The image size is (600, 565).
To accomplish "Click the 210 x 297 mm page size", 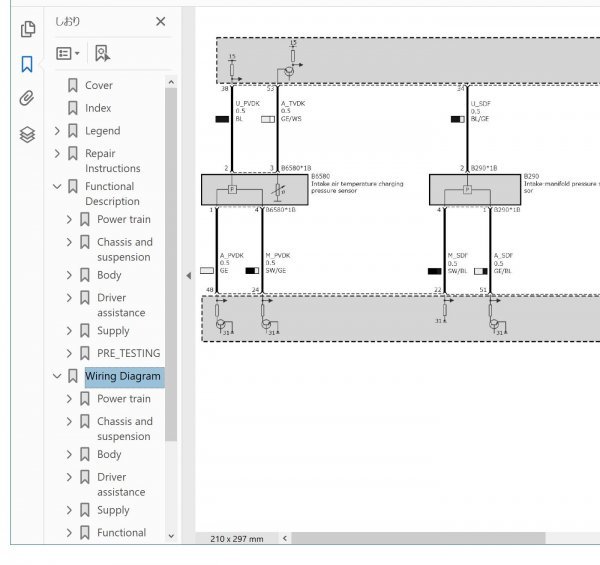I will coord(236,539).
